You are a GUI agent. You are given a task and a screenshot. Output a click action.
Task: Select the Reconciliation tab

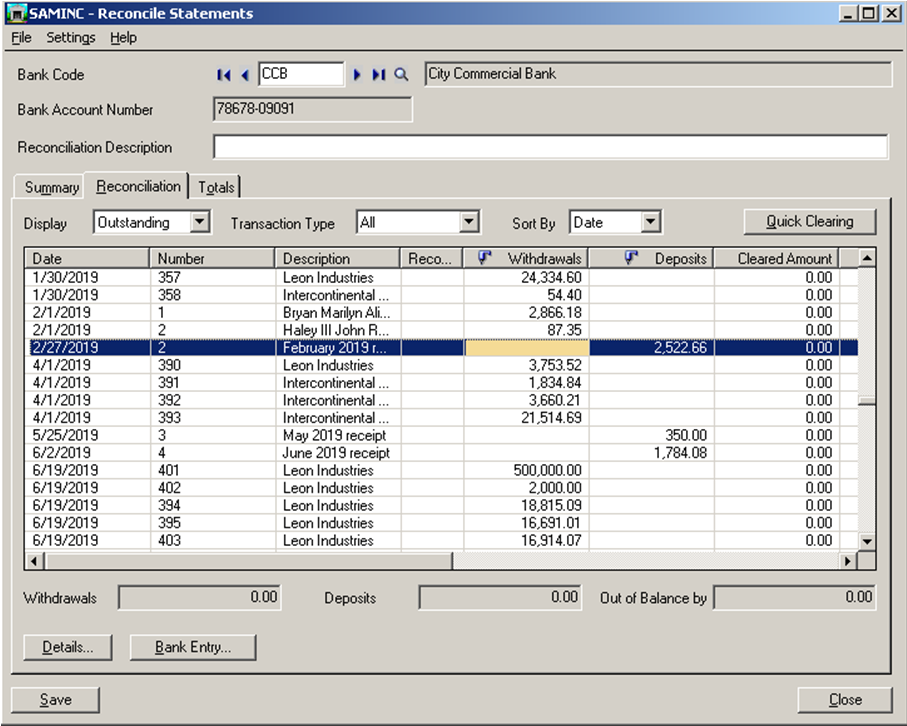[138, 186]
